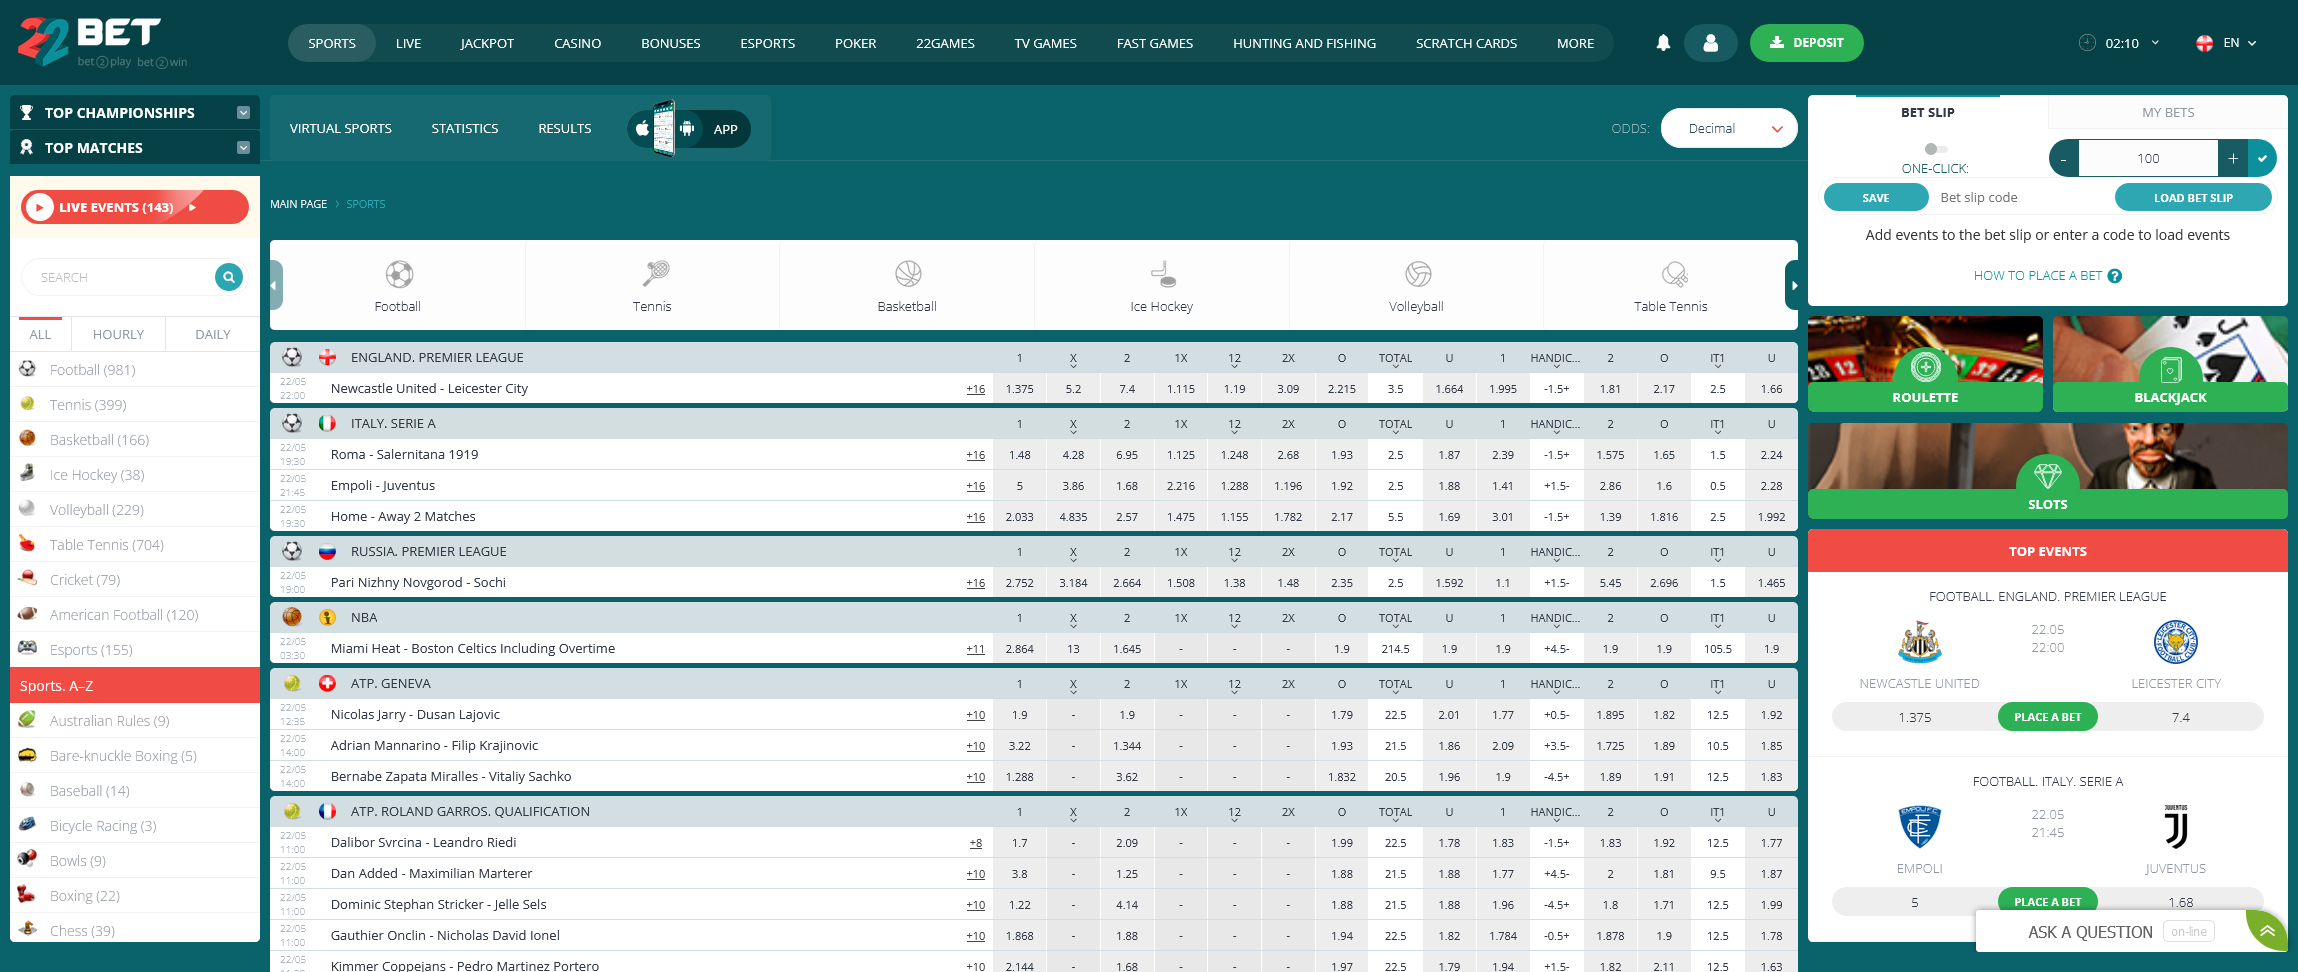2298x972 pixels.
Task: Click the Leicester City club crest
Action: click(x=2176, y=642)
